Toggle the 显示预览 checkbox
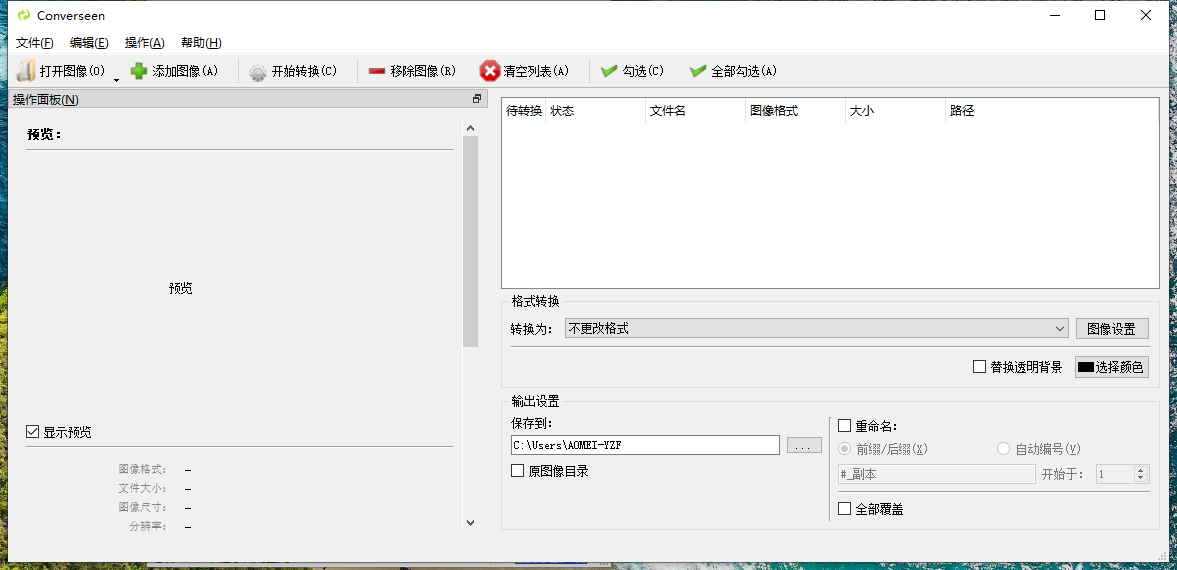Image resolution: width=1177 pixels, height=570 pixels. click(x=32, y=432)
